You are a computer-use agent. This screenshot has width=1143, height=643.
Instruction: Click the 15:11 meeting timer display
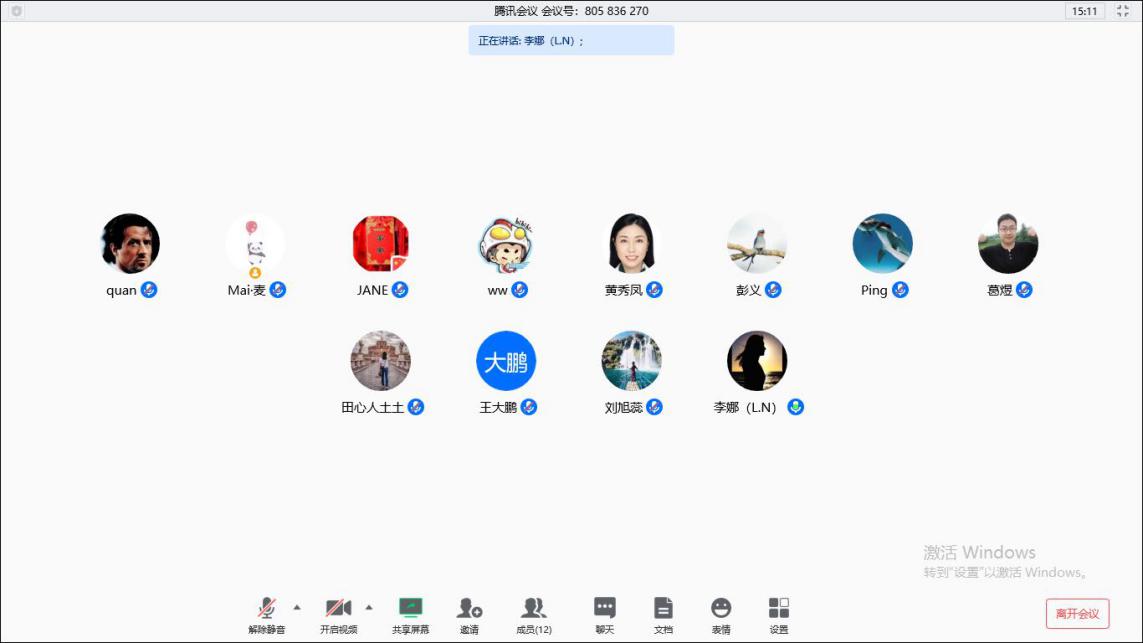(1084, 11)
